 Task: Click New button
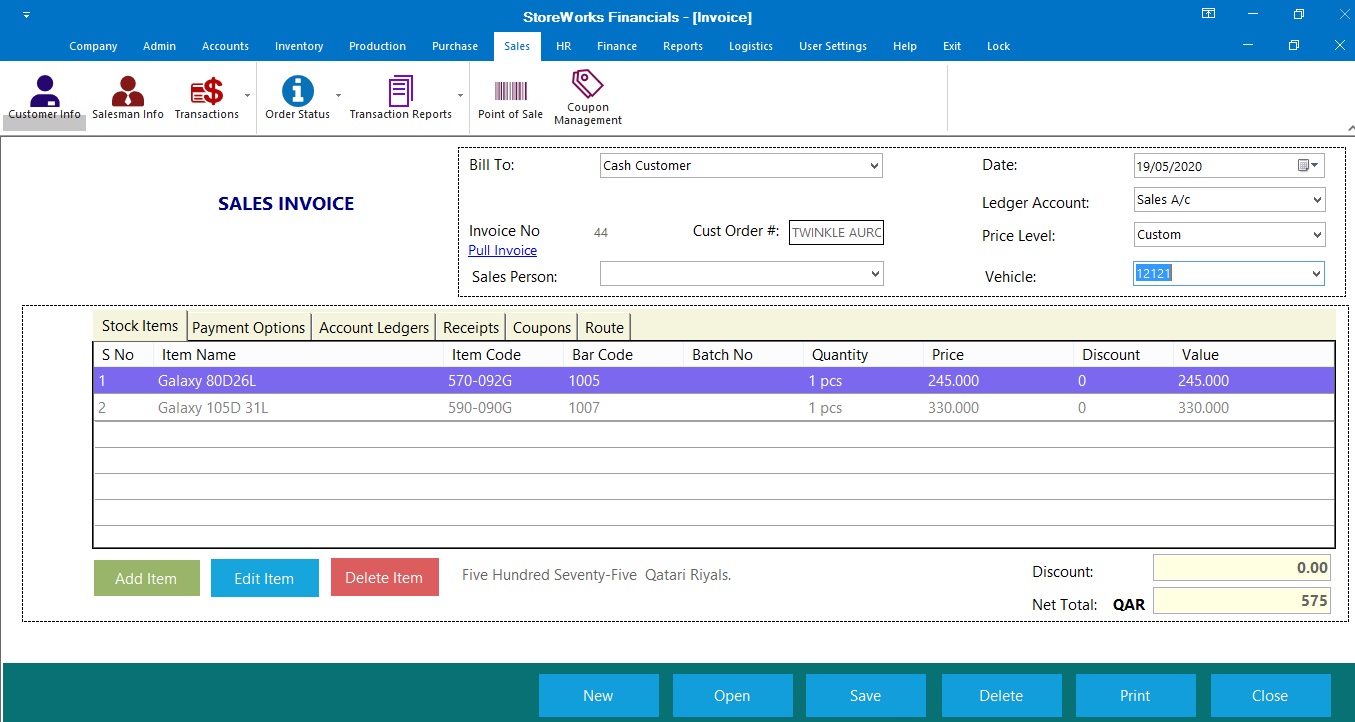click(x=598, y=696)
